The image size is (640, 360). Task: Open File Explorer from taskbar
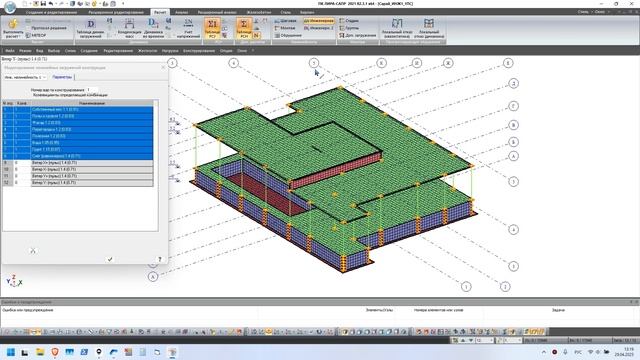pyautogui.click(x=40, y=352)
